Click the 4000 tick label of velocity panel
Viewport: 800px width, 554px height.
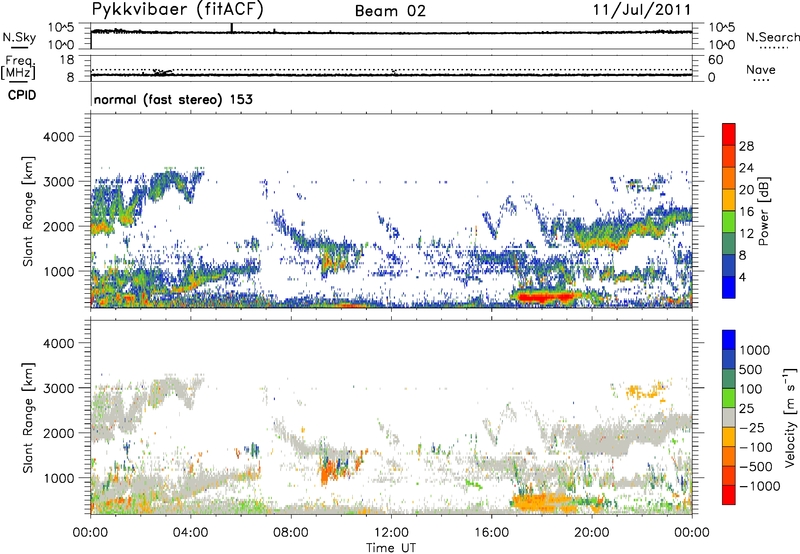pyautogui.click(x=58, y=343)
